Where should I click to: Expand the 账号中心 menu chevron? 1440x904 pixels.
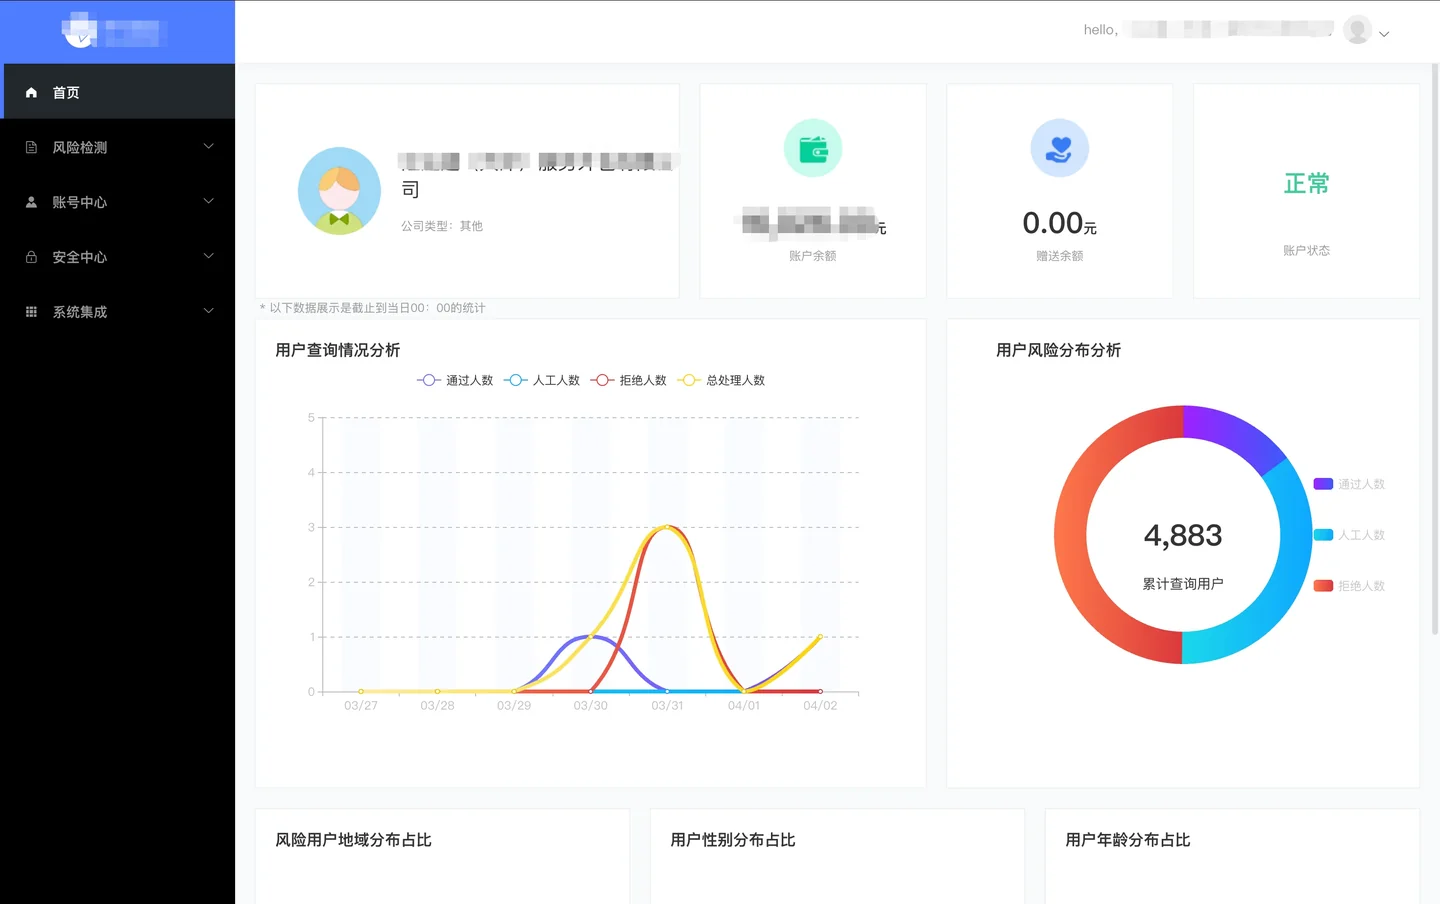coord(208,201)
